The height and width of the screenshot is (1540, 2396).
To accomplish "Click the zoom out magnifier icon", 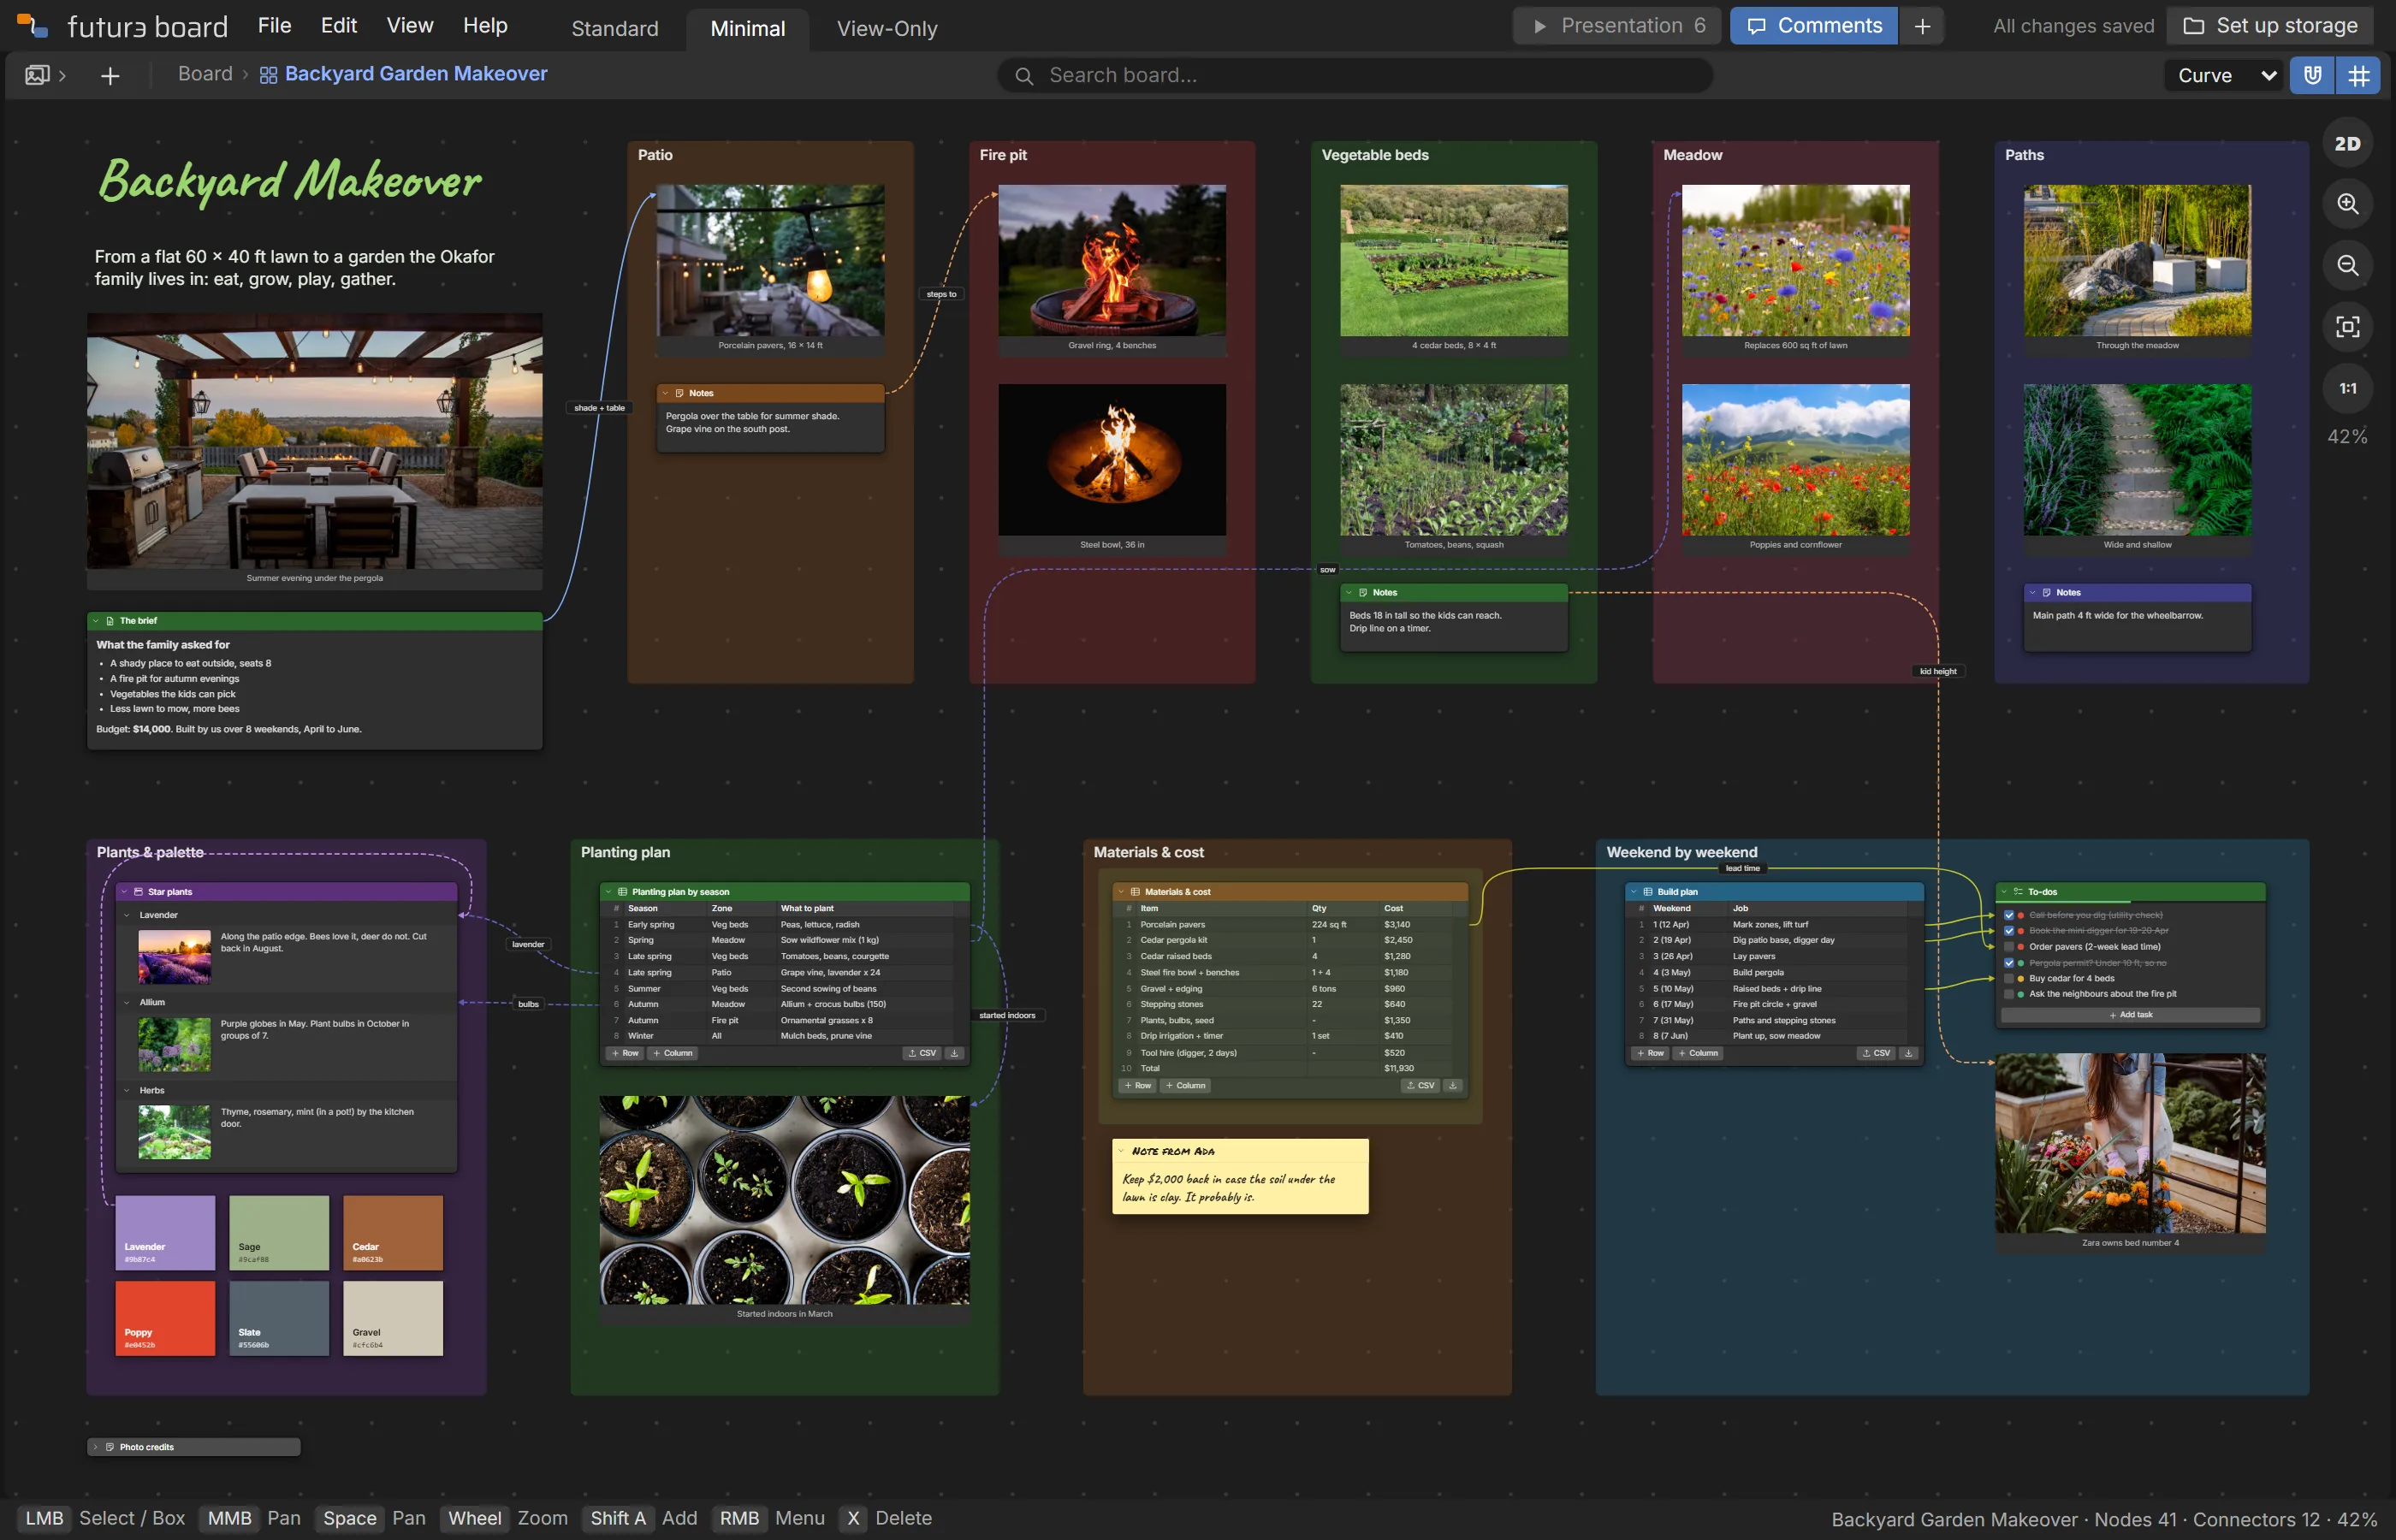I will [x=2347, y=265].
